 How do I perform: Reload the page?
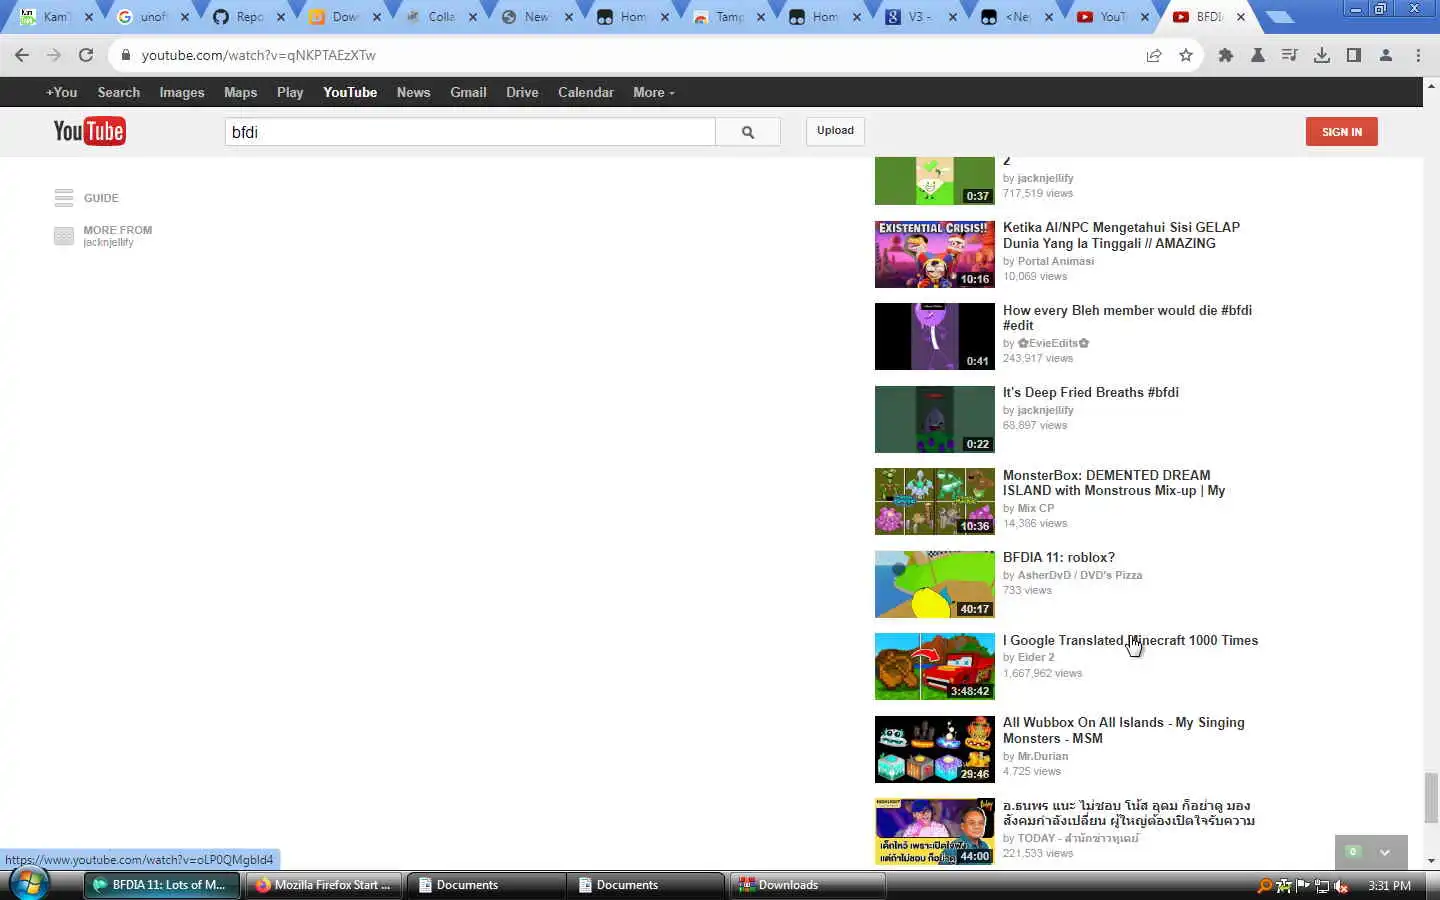tap(86, 55)
